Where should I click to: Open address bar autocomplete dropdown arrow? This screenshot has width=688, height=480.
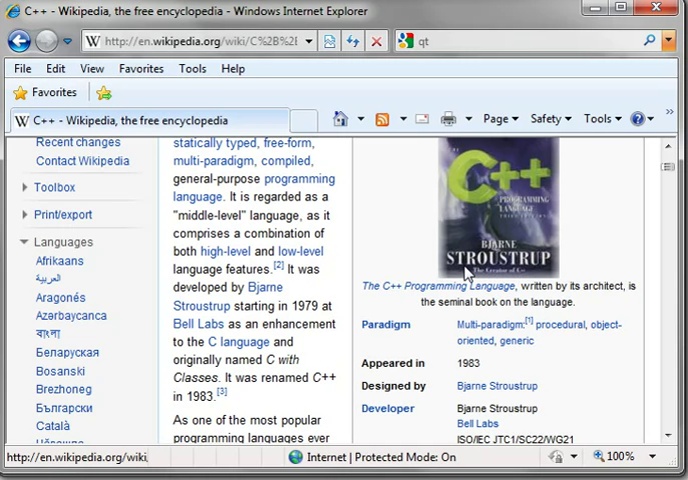(x=309, y=41)
